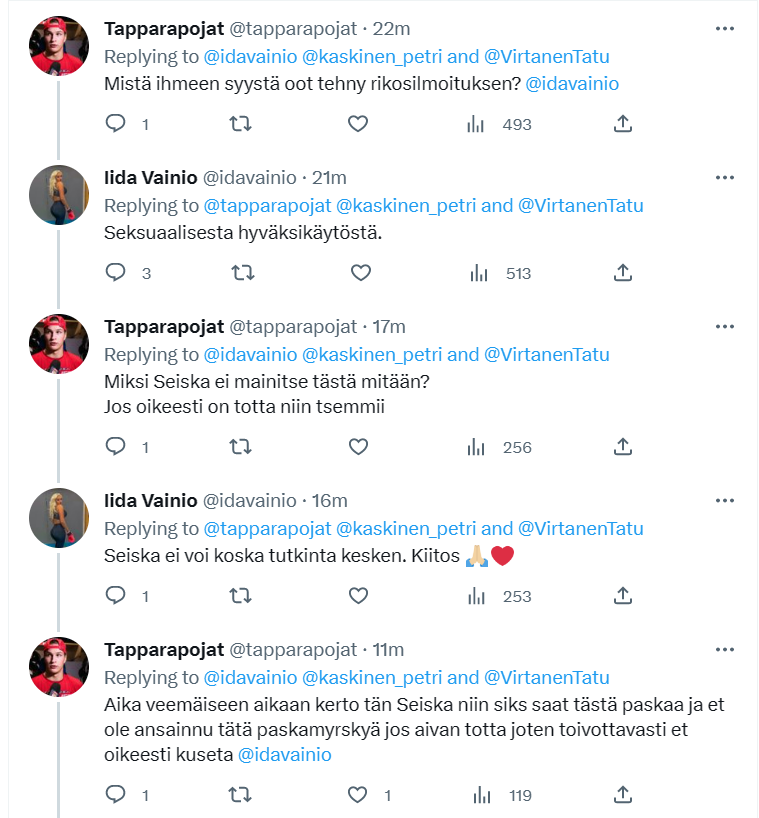Open more menu on Iida Vainio's 21m tweet
This screenshot has width=759, height=818.
point(725,178)
